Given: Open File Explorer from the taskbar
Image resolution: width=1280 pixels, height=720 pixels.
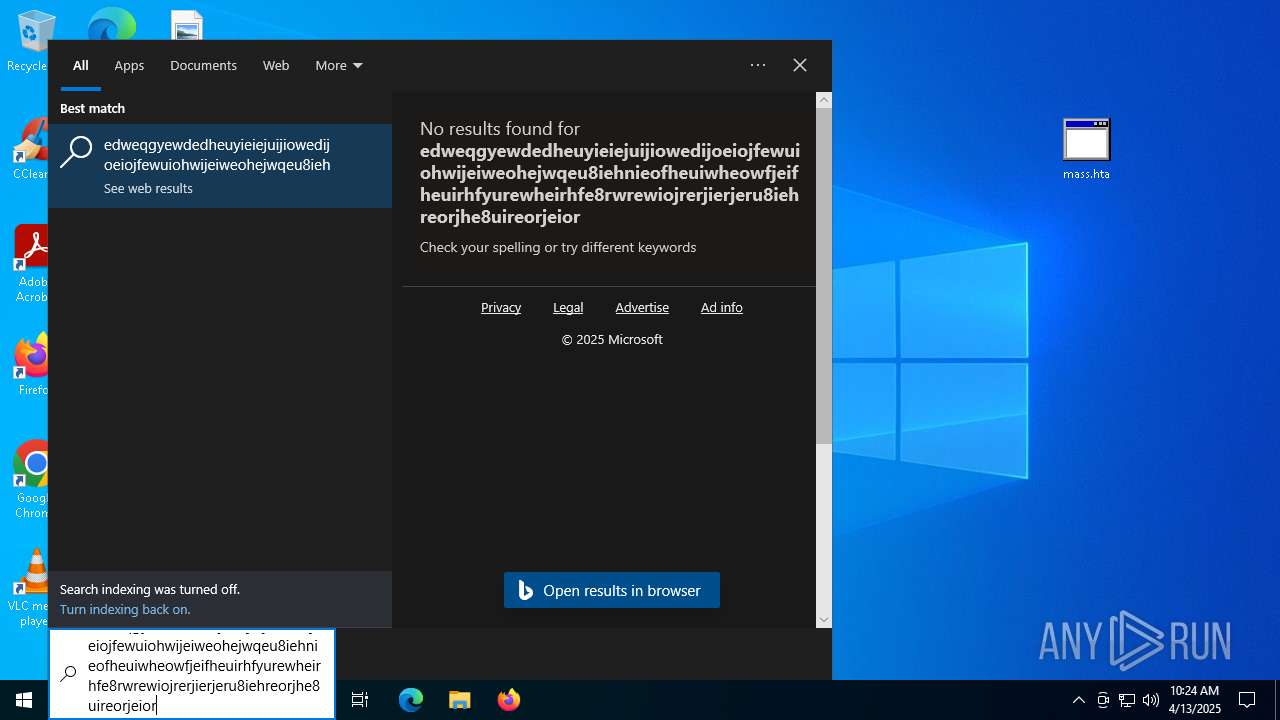Looking at the screenshot, I should [459, 700].
